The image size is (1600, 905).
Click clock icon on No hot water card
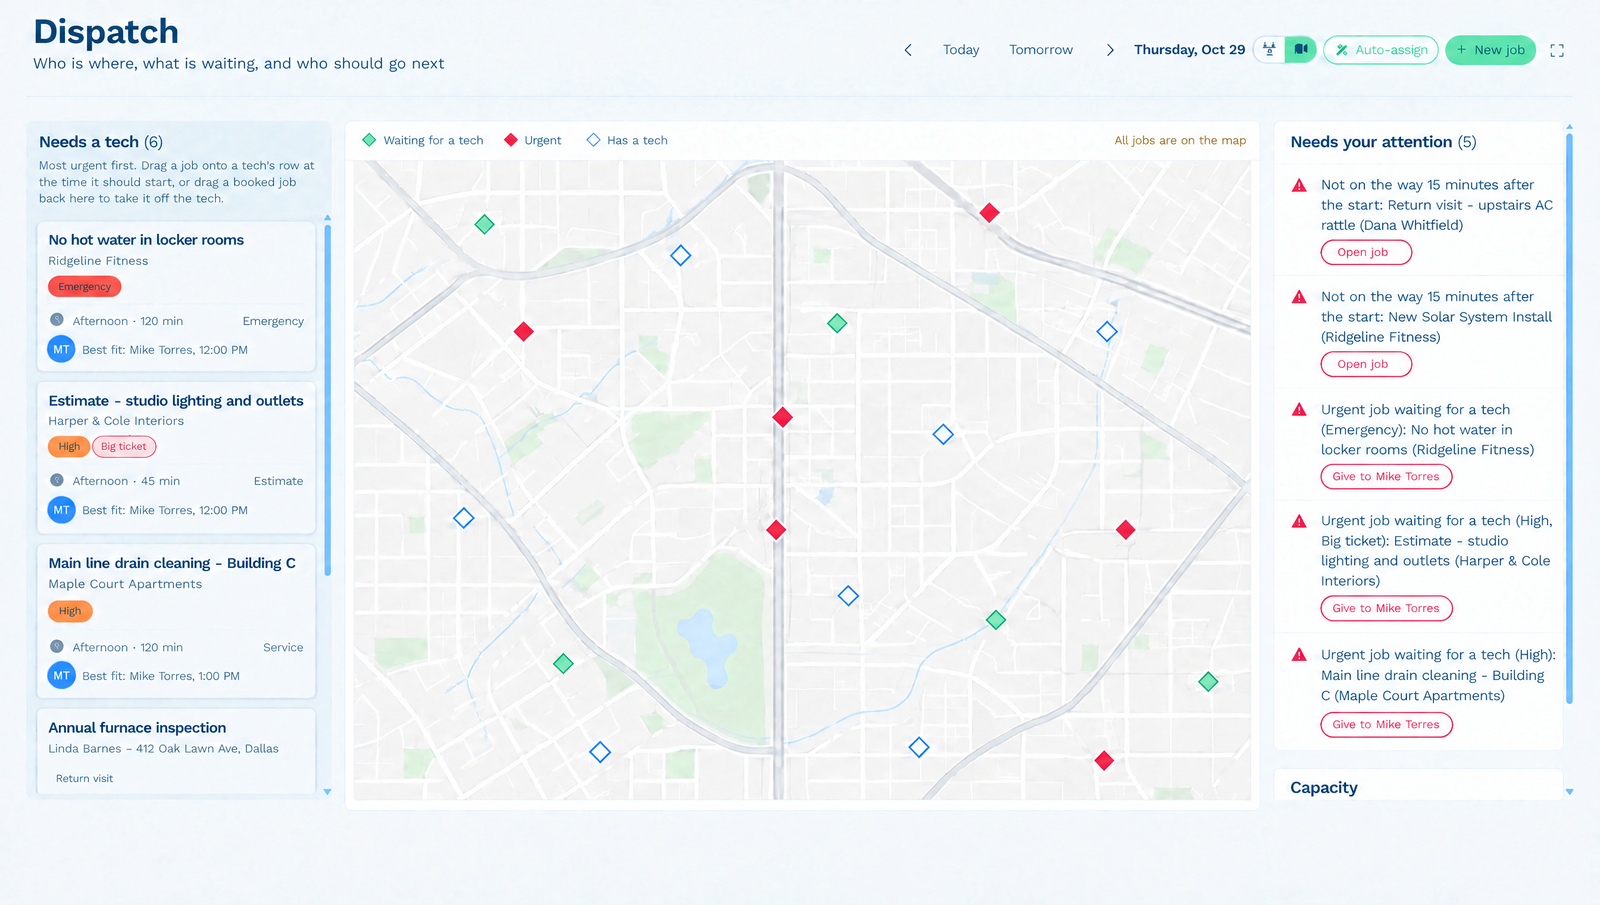pos(57,320)
